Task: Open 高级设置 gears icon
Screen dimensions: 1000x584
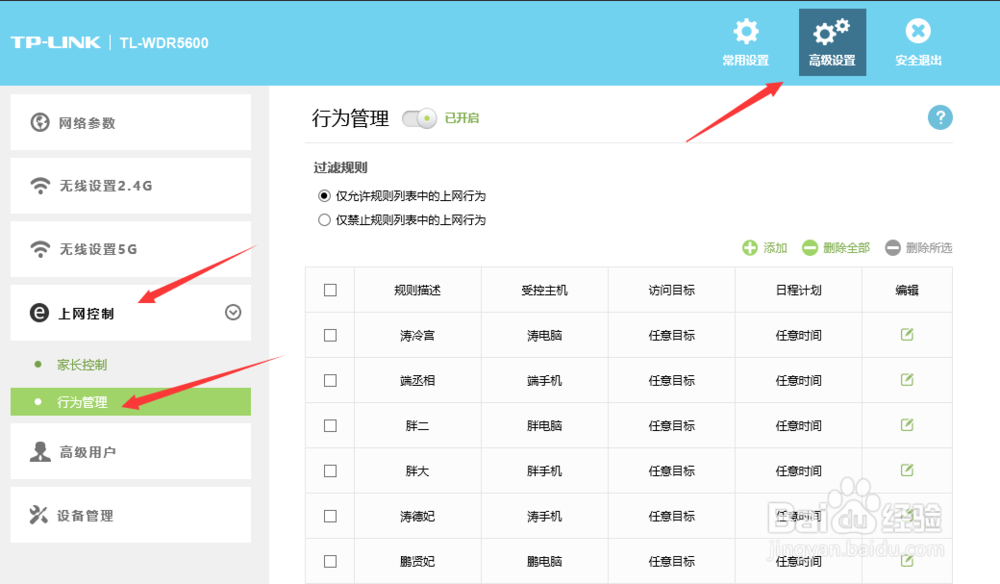Action: point(832,31)
